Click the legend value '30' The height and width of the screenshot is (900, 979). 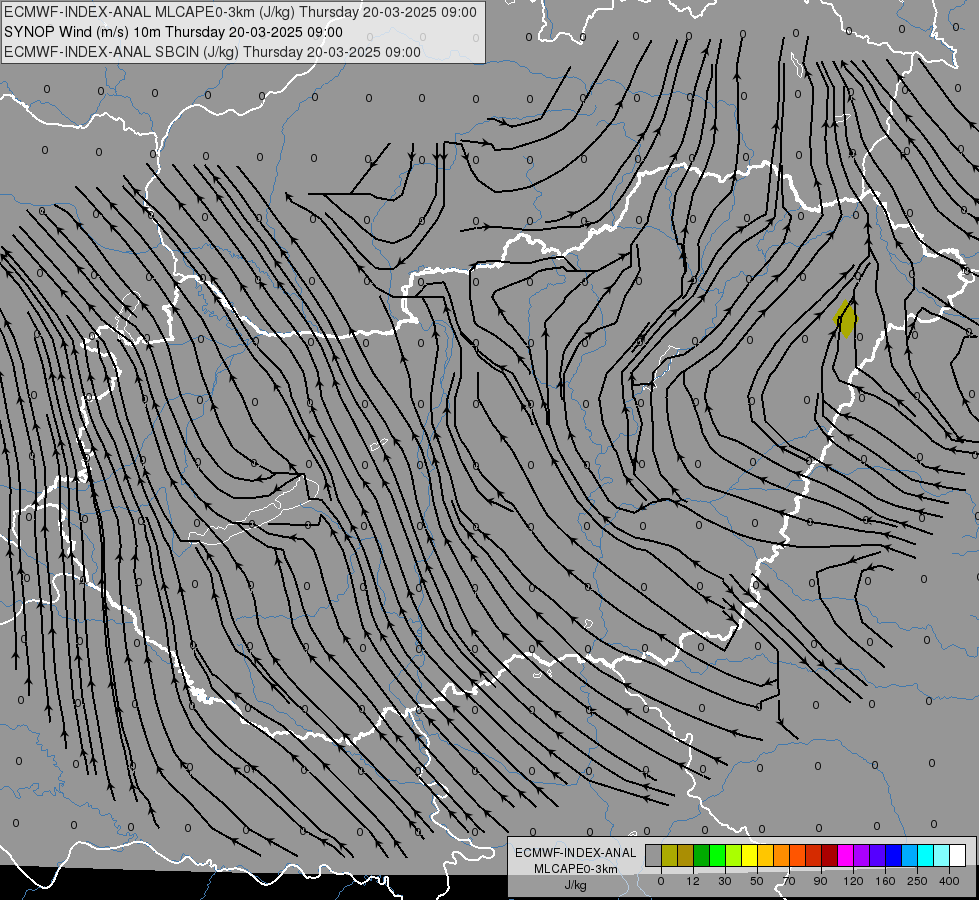pyautogui.click(x=725, y=881)
